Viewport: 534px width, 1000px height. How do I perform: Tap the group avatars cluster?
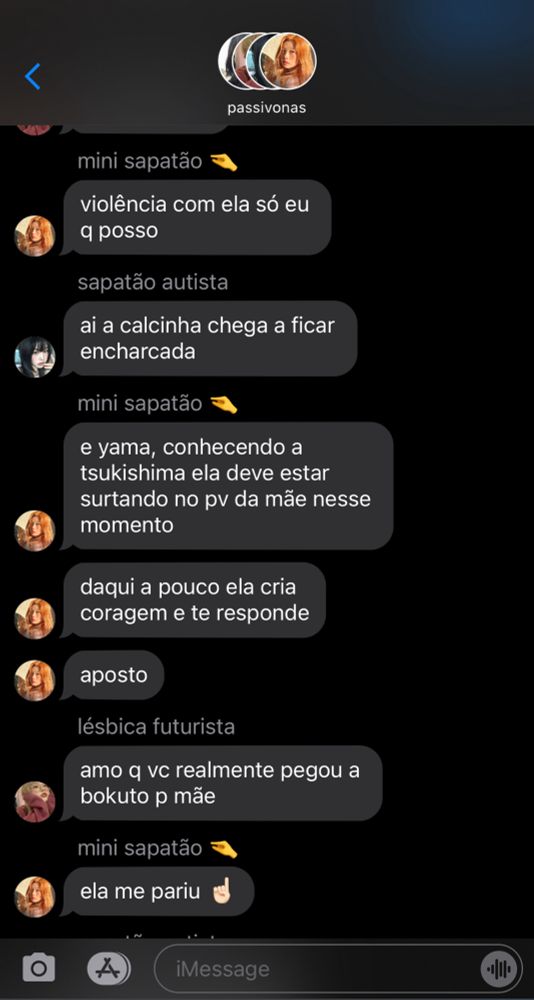point(267,61)
